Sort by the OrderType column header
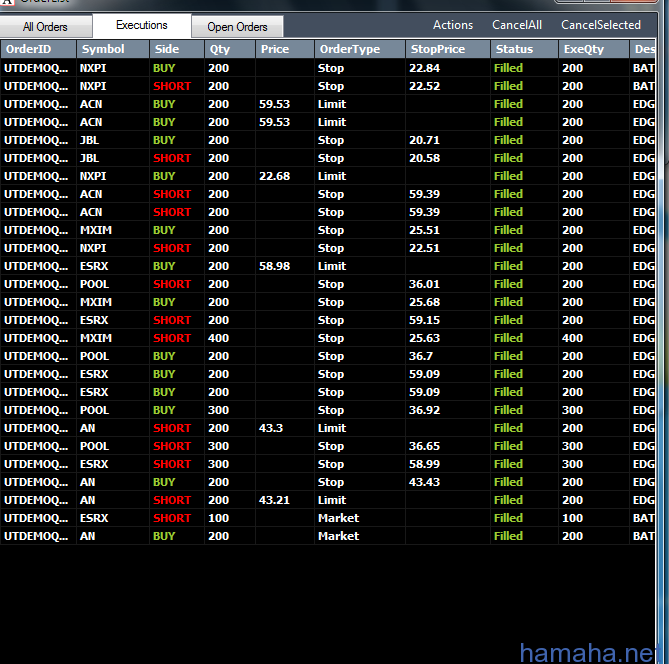 (360, 49)
